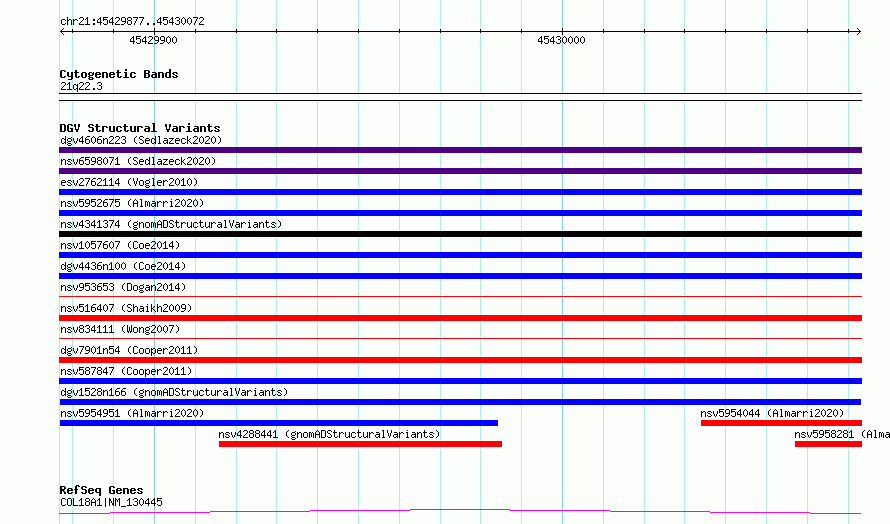This screenshot has height=524, width=890.
Task: Click the cytogenetic band 21q22.3 outline bar
Action: pyautogui.click(x=460, y=97)
